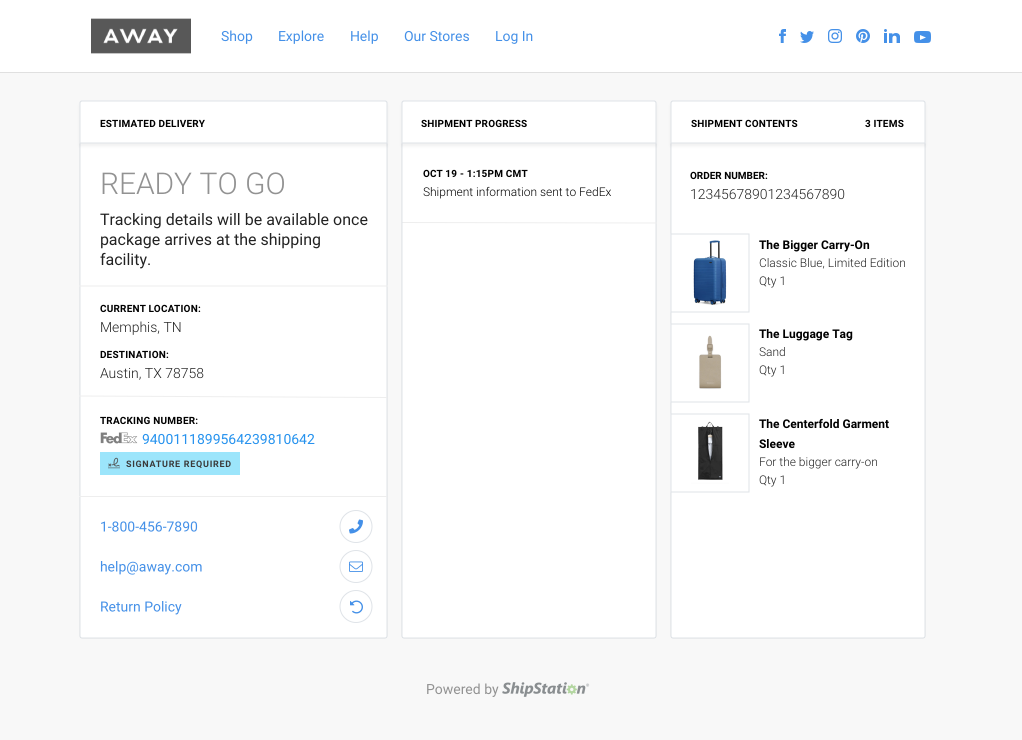Viewport: 1022px width, 740px height.
Task: Open the Pinterest social icon
Action: [863, 37]
